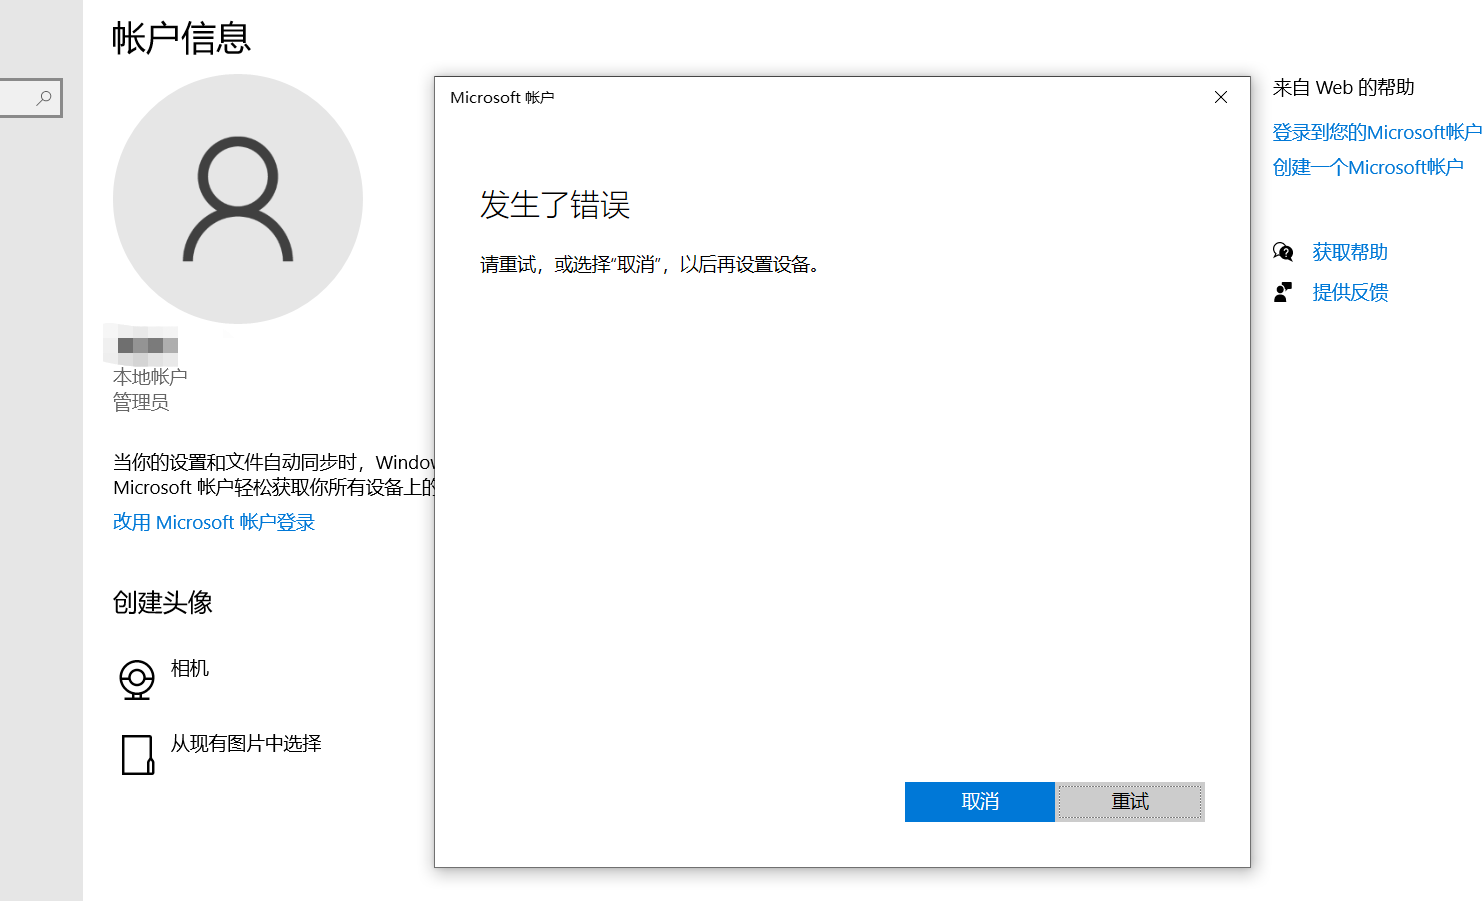This screenshot has width=1482, height=901.
Task: Click the user avatar profile picture
Action: tap(238, 199)
